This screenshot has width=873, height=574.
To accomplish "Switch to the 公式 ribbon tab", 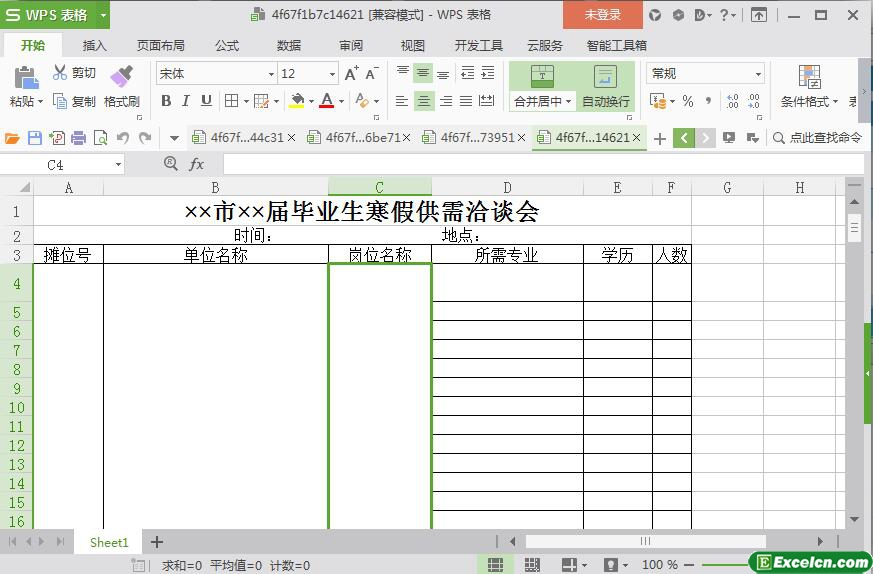I will coord(227,46).
